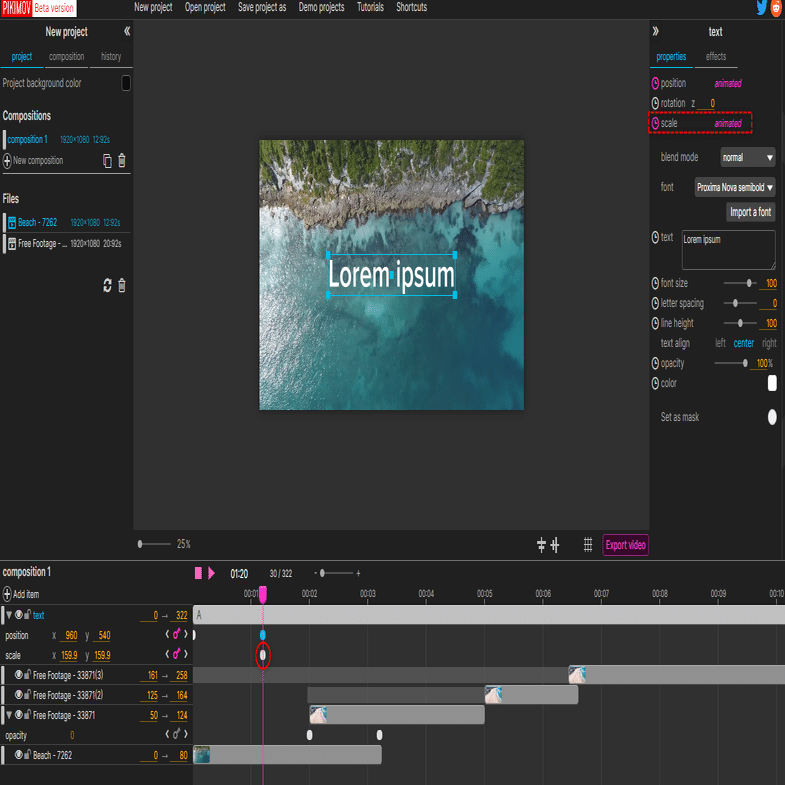
Task: Toggle visibility of Free Footage - 33871 layer
Action: coord(19,715)
